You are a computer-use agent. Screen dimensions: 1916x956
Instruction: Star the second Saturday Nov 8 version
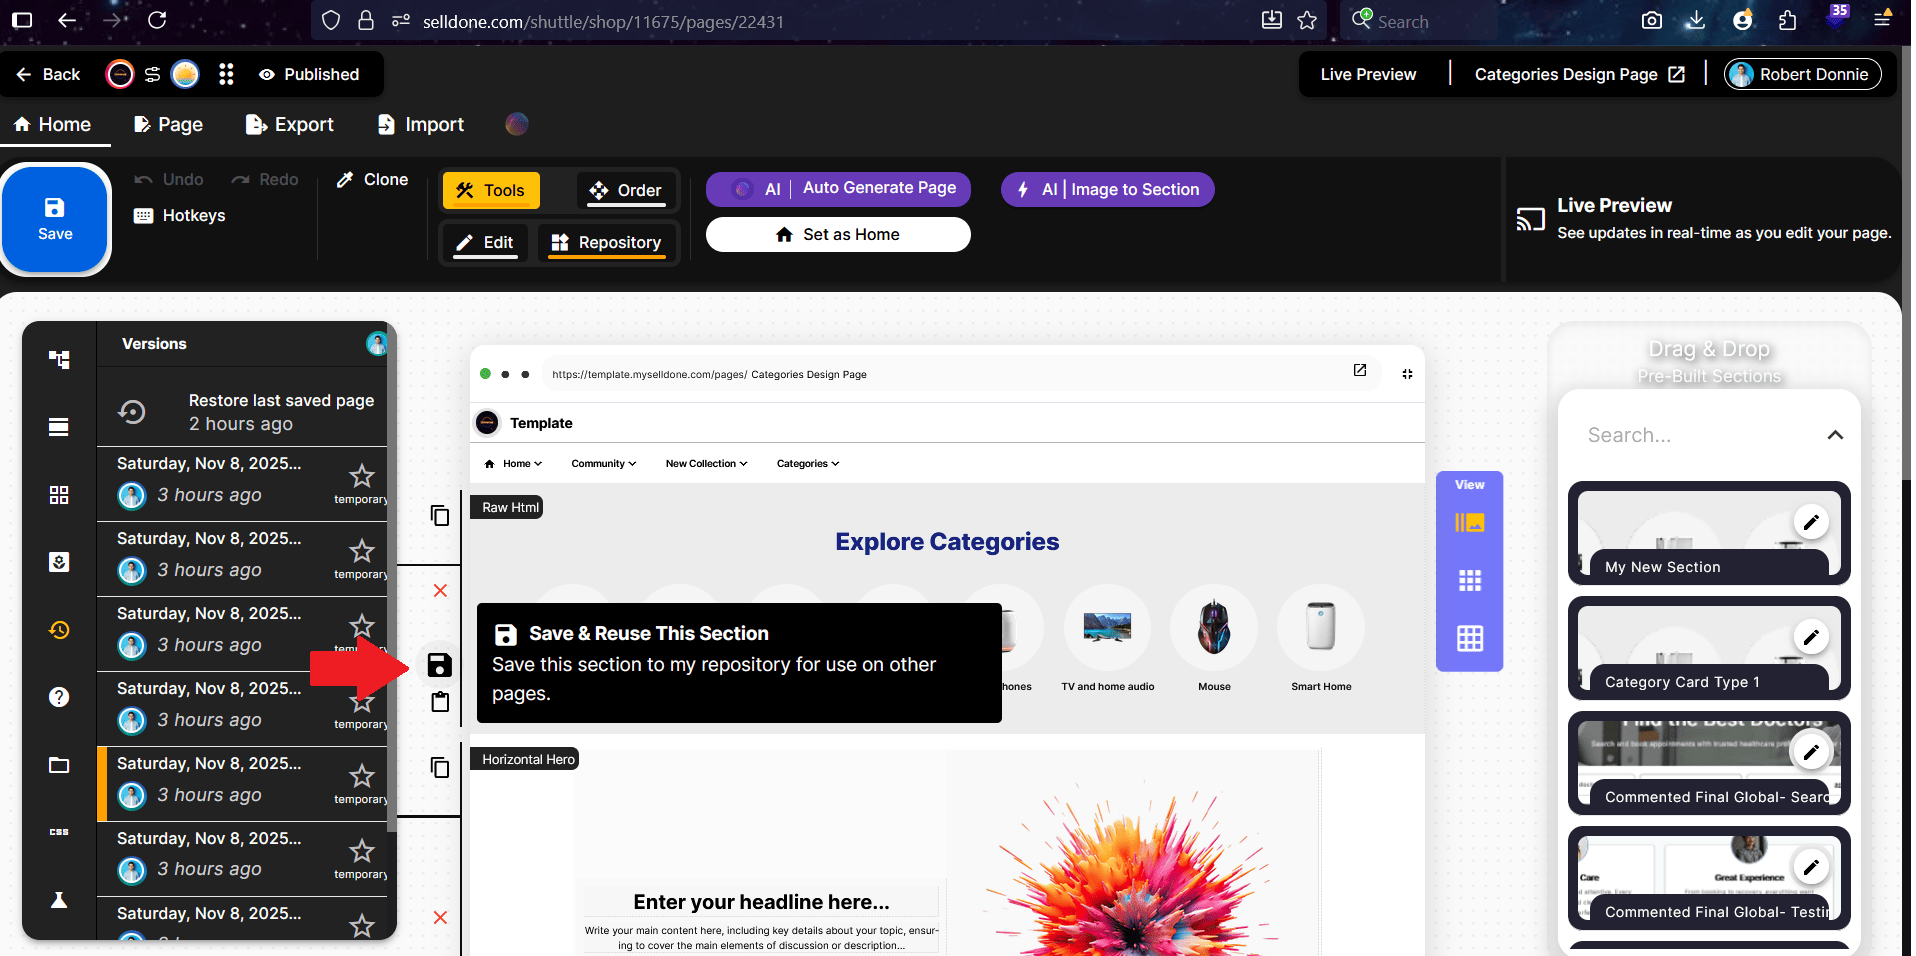click(362, 551)
